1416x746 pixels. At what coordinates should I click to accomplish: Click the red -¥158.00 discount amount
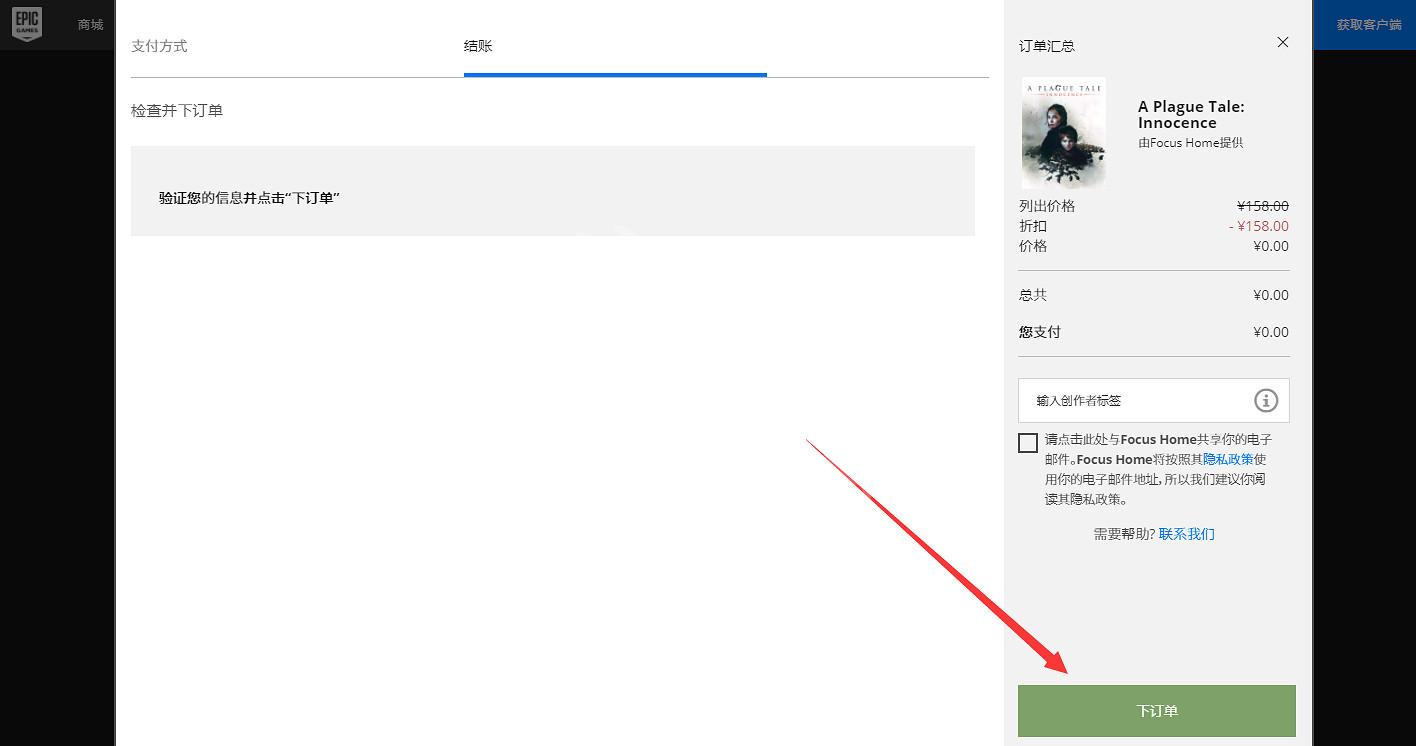point(1258,226)
